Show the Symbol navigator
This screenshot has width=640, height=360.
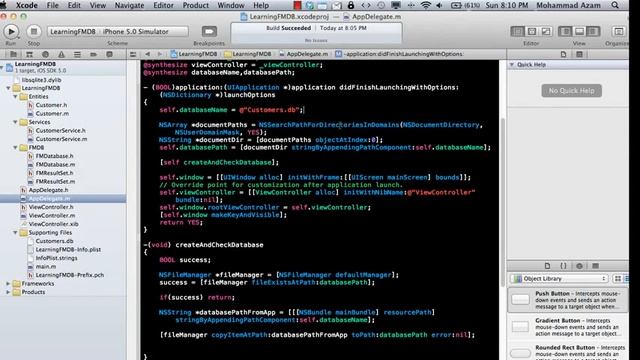pos(29,54)
